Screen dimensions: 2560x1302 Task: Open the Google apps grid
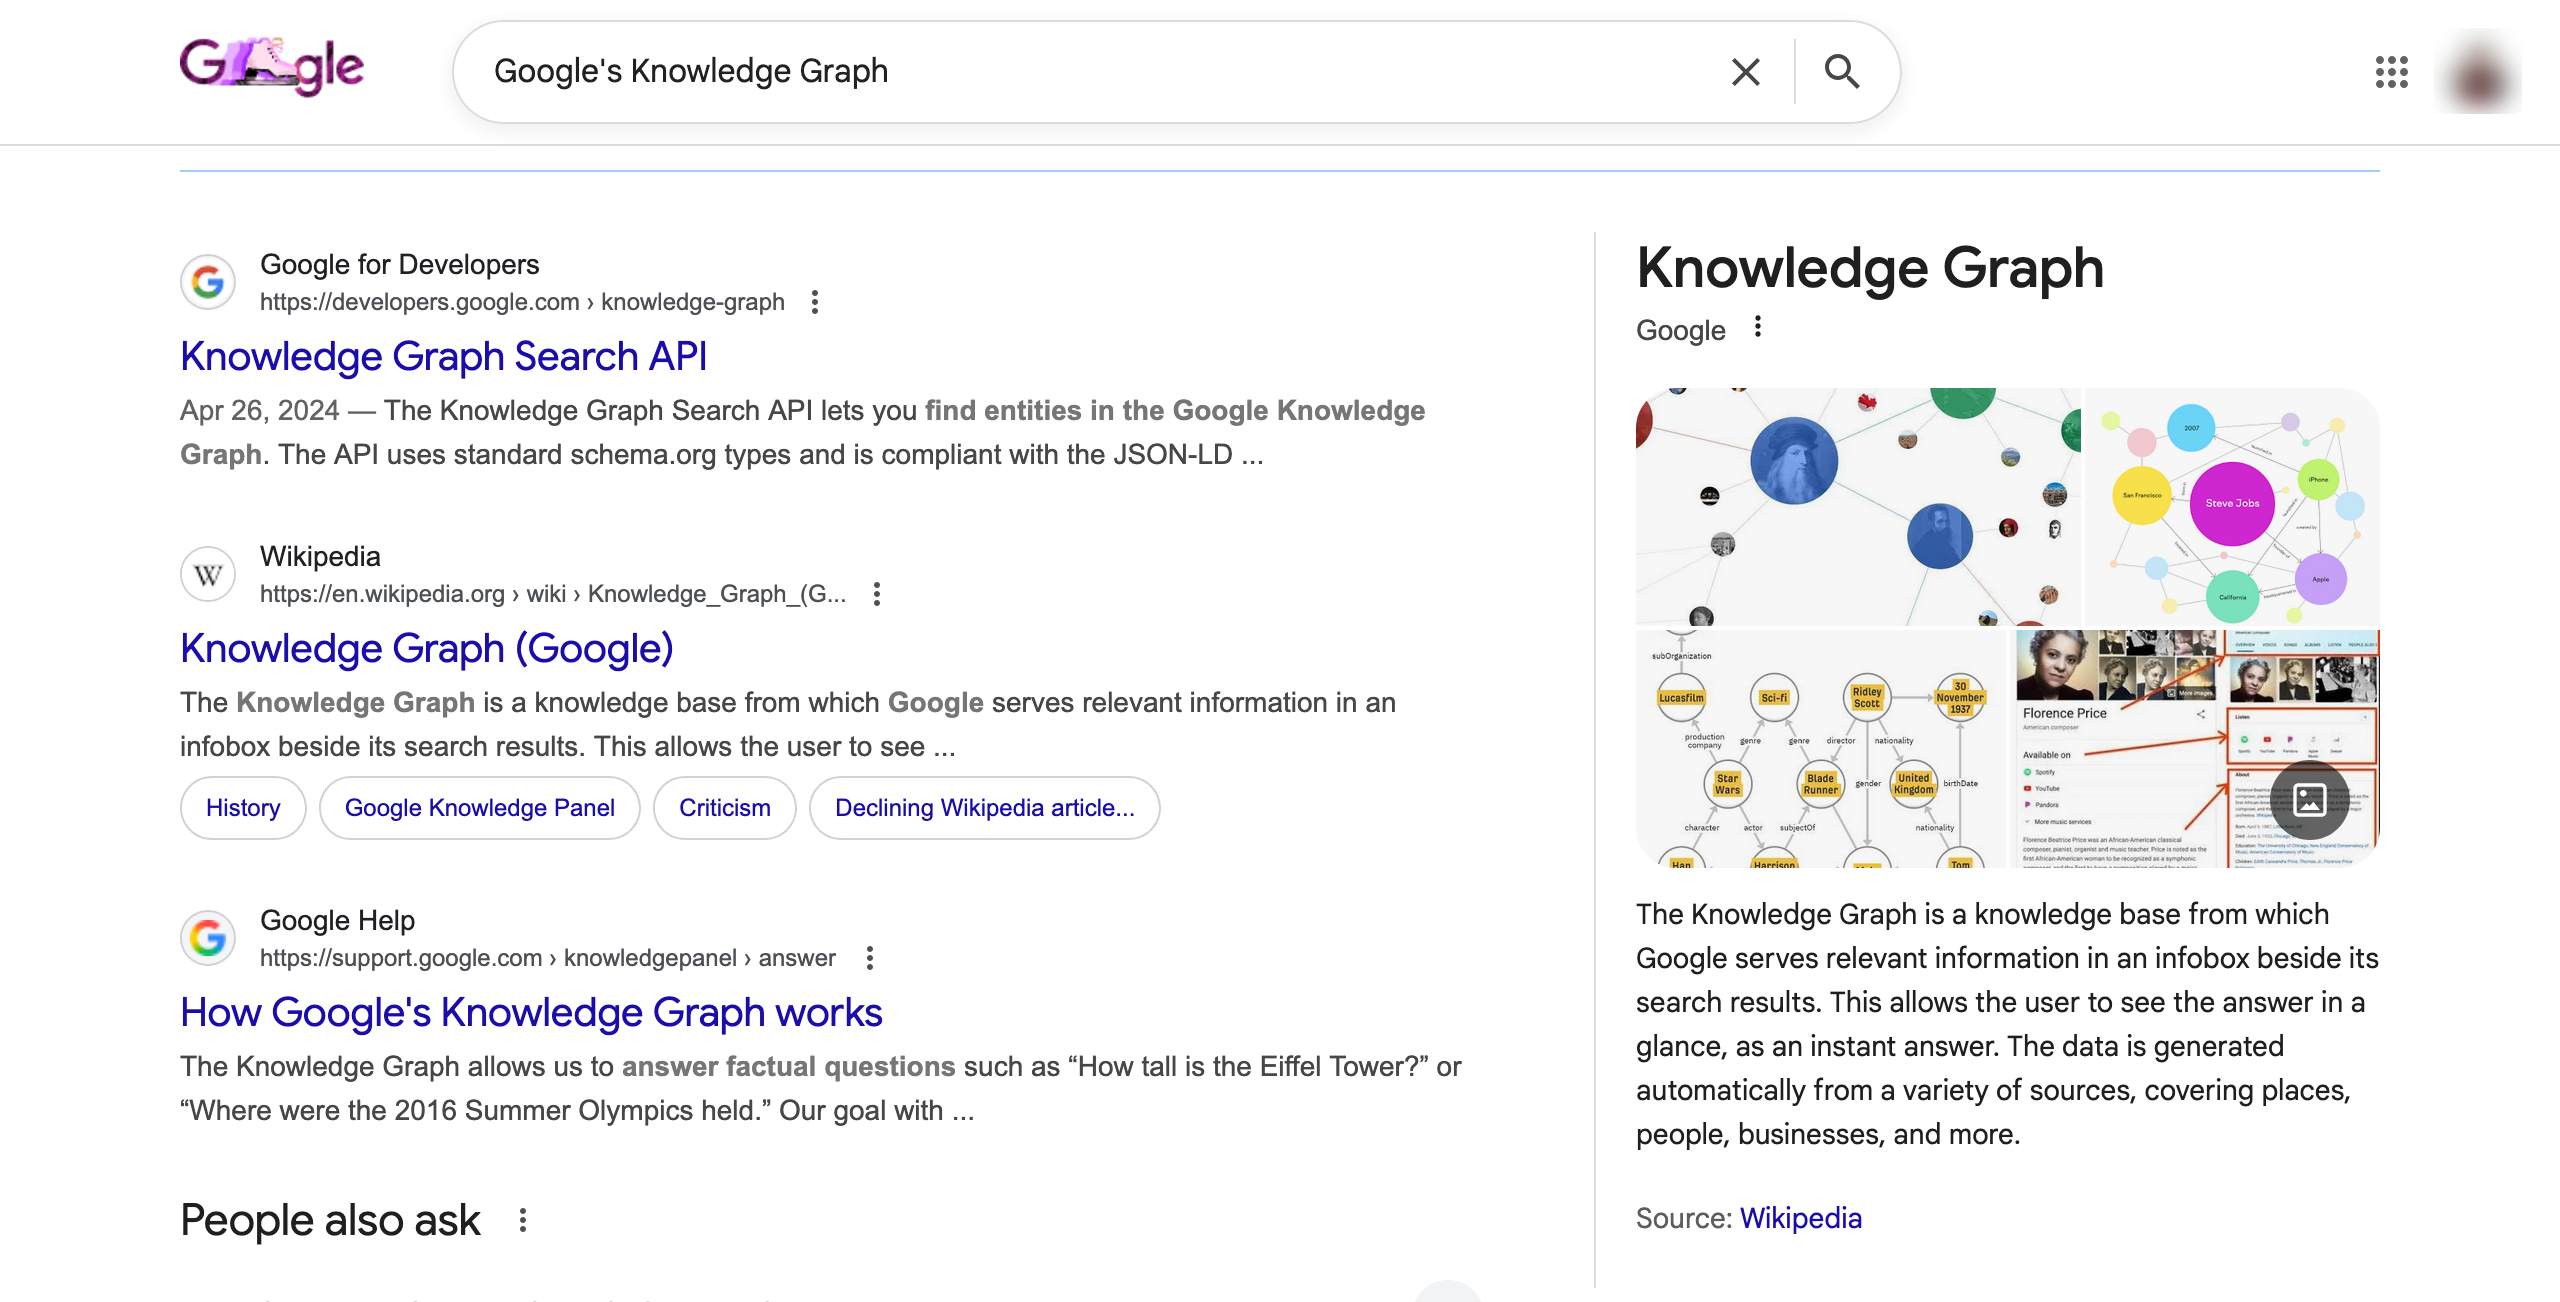click(x=2391, y=72)
